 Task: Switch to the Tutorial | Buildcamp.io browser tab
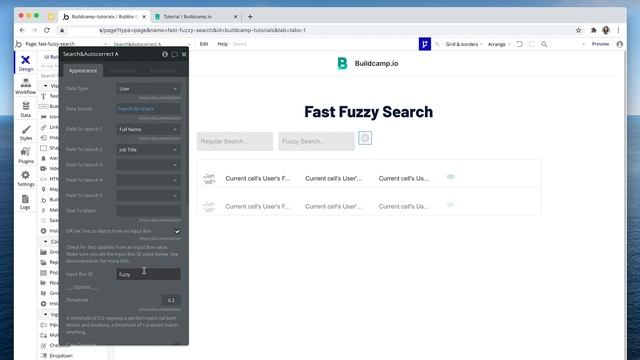pos(195,17)
